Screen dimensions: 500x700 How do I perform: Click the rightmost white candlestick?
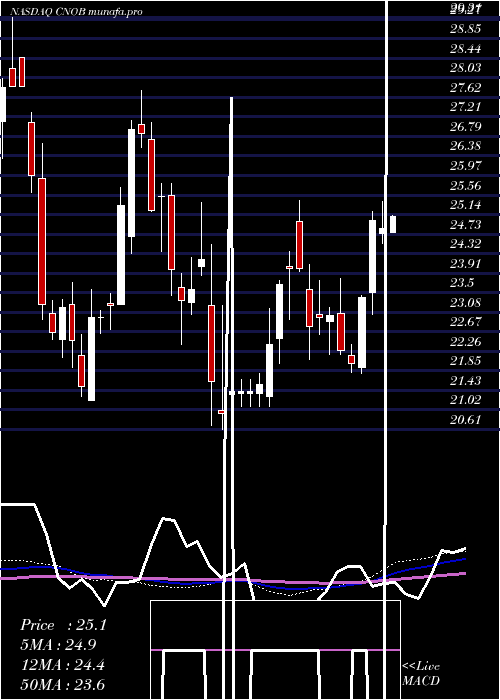[x=393, y=224]
